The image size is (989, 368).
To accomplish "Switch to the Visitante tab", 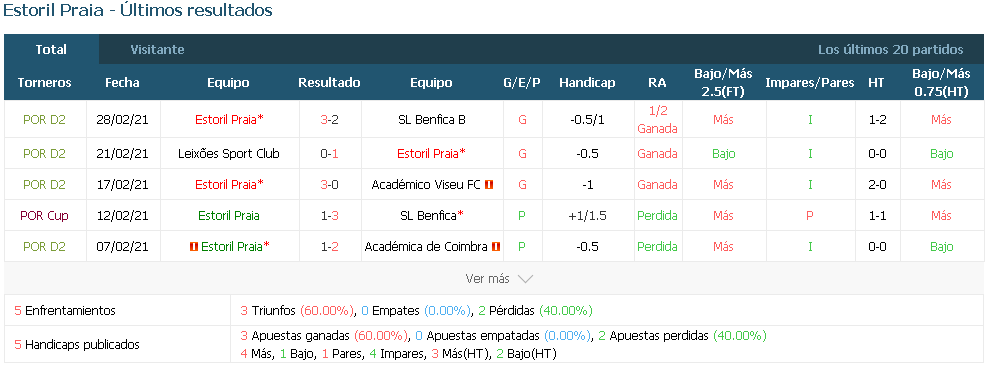I will click(157, 49).
